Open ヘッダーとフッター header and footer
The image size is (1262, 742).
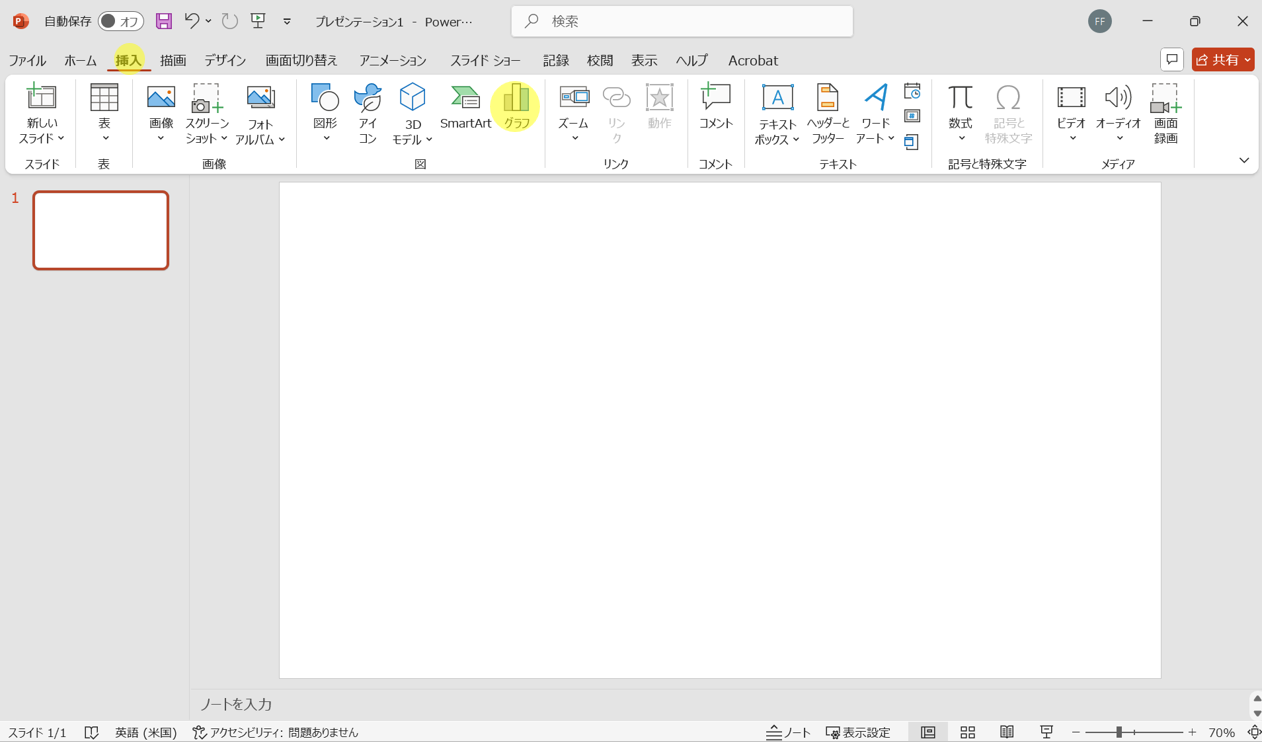point(828,113)
